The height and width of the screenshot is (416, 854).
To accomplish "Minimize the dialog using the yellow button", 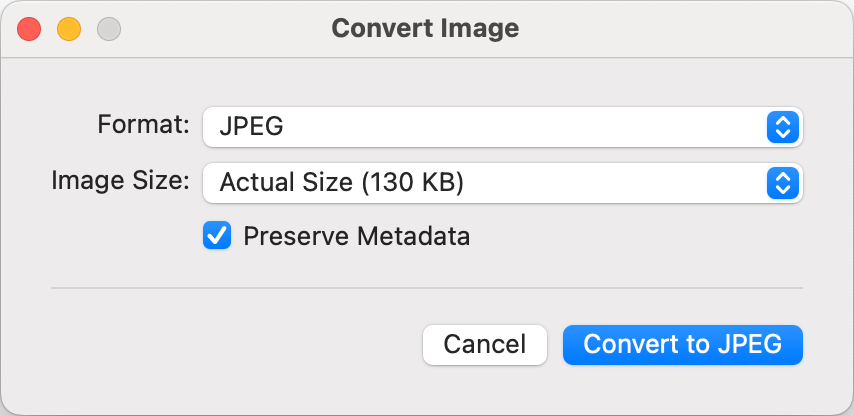I will [x=69, y=29].
